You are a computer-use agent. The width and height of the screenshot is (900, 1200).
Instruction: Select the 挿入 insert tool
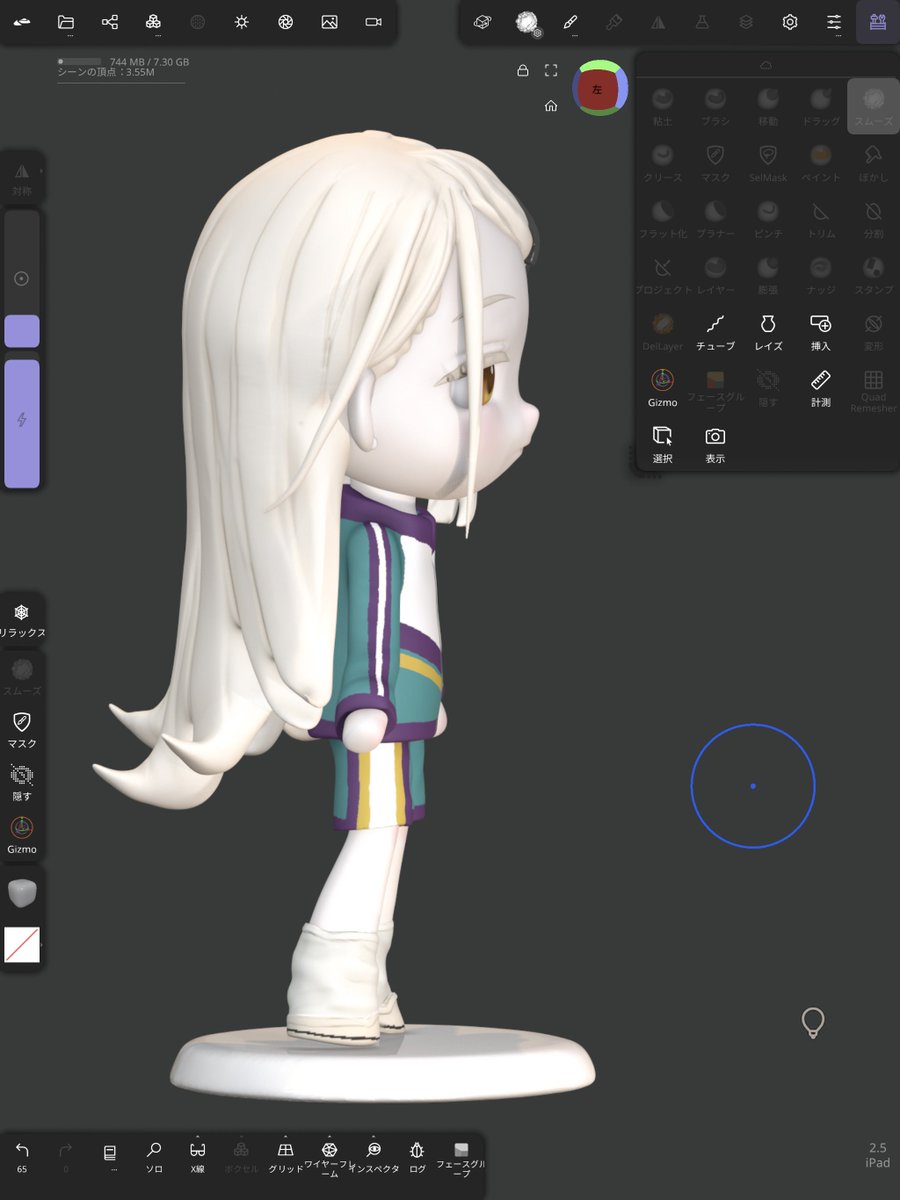821,331
